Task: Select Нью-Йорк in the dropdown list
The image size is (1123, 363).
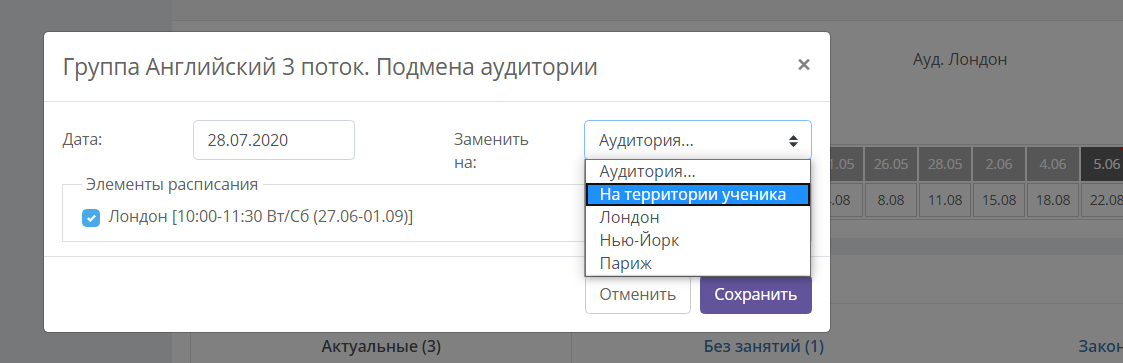Action: 698,240
